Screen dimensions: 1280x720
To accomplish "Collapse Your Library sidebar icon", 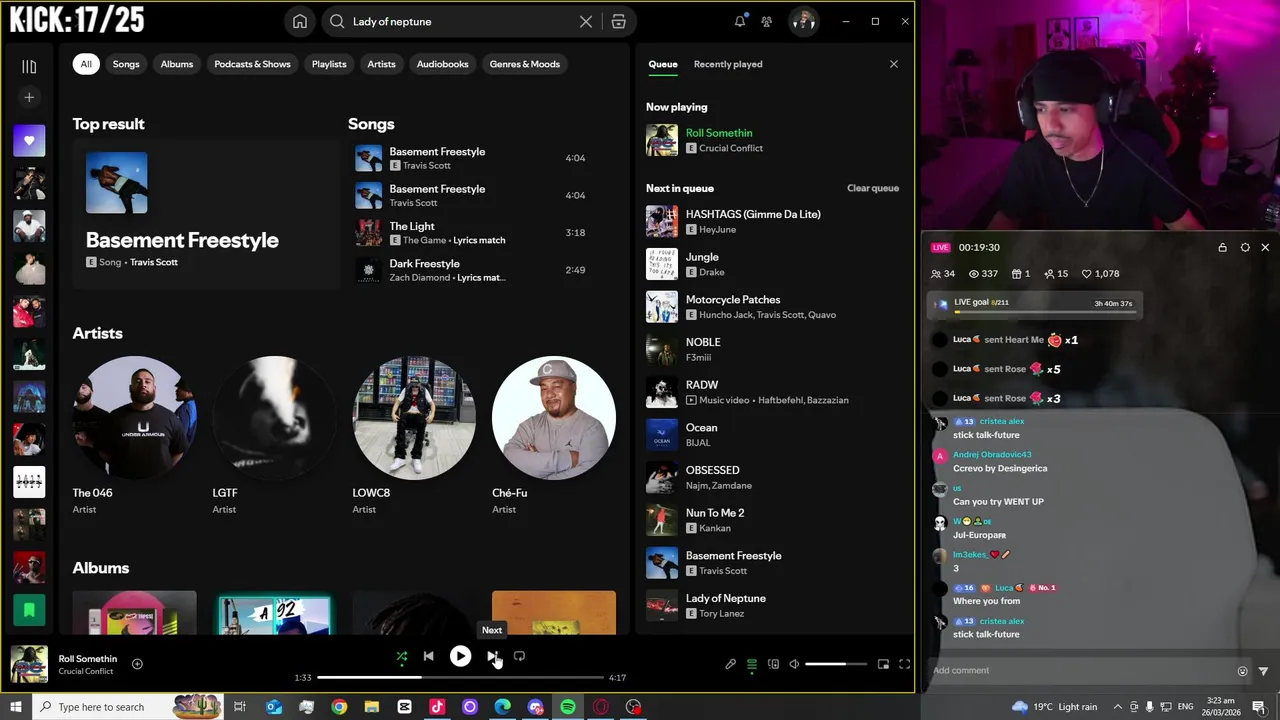I will tap(29, 67).
